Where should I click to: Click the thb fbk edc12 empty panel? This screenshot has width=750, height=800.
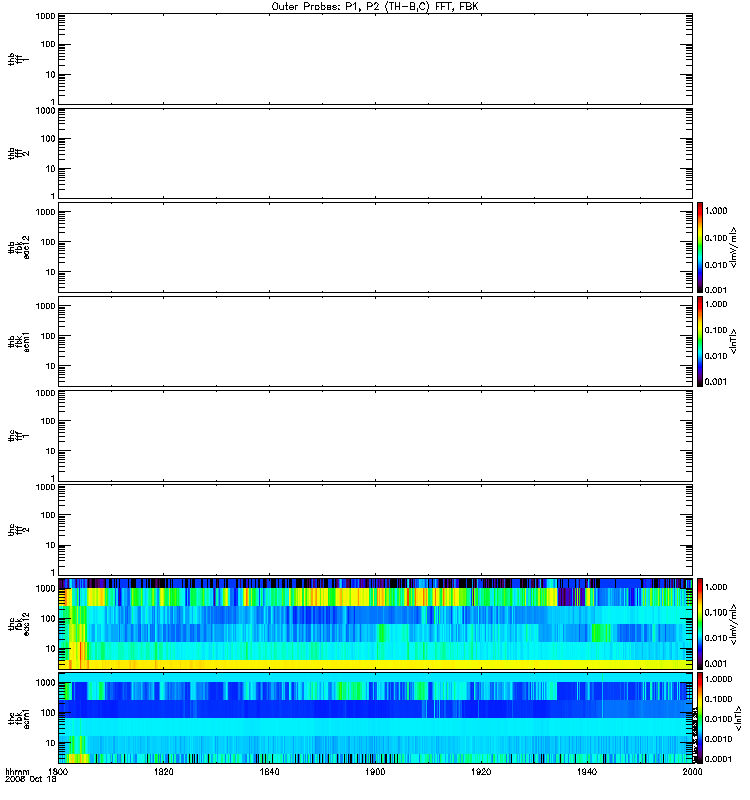click(376, 247)
